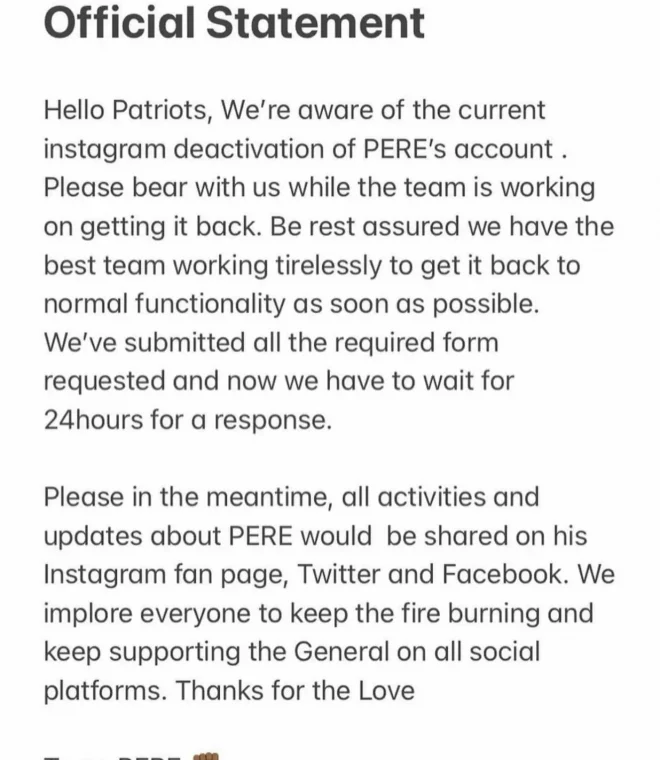
Task: Click the phrase "as soon as possible"
Action: coord(437,303)
